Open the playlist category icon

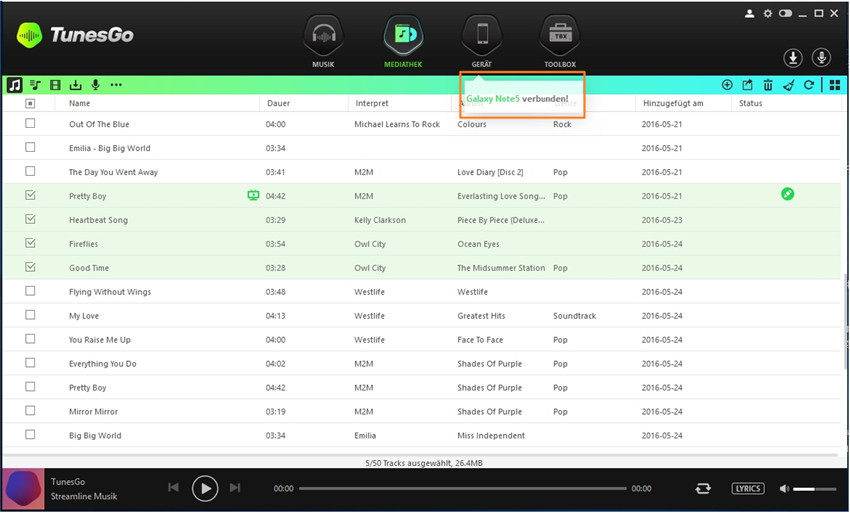pos(35,85)
